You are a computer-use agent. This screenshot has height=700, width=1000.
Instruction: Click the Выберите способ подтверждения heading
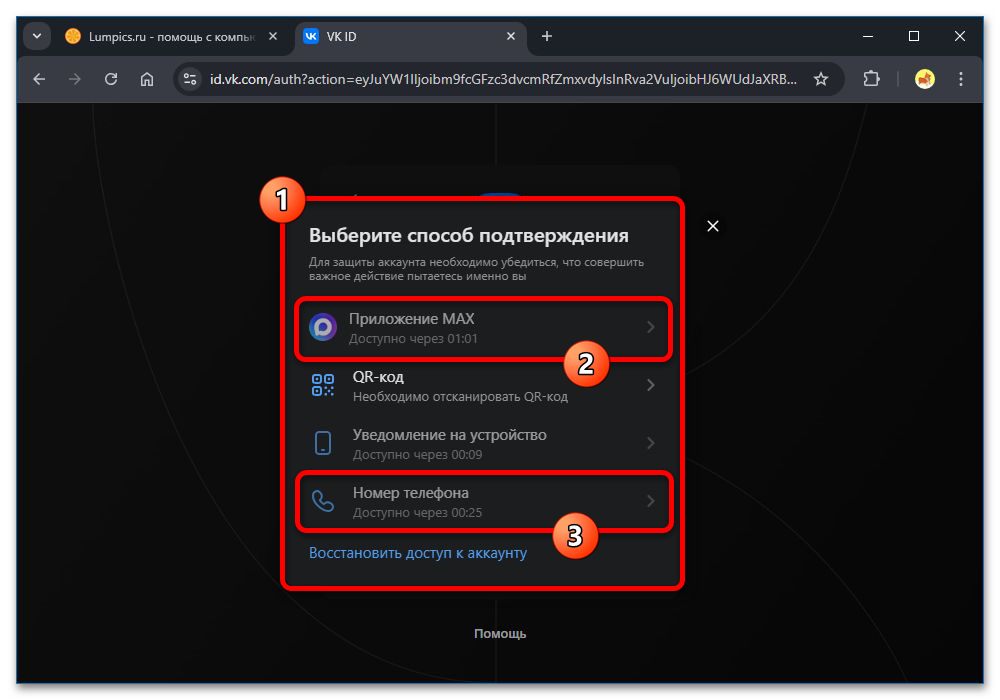pyautogui.click(x=469, y=235)
